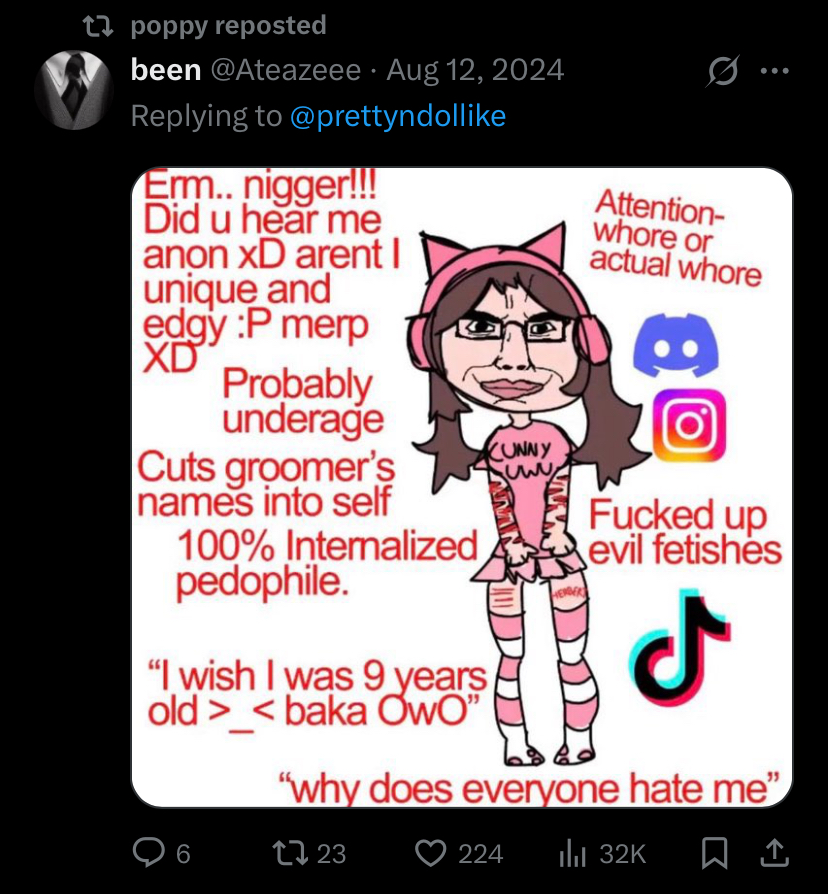Open the Grok explain-post icon

(723, 71)
